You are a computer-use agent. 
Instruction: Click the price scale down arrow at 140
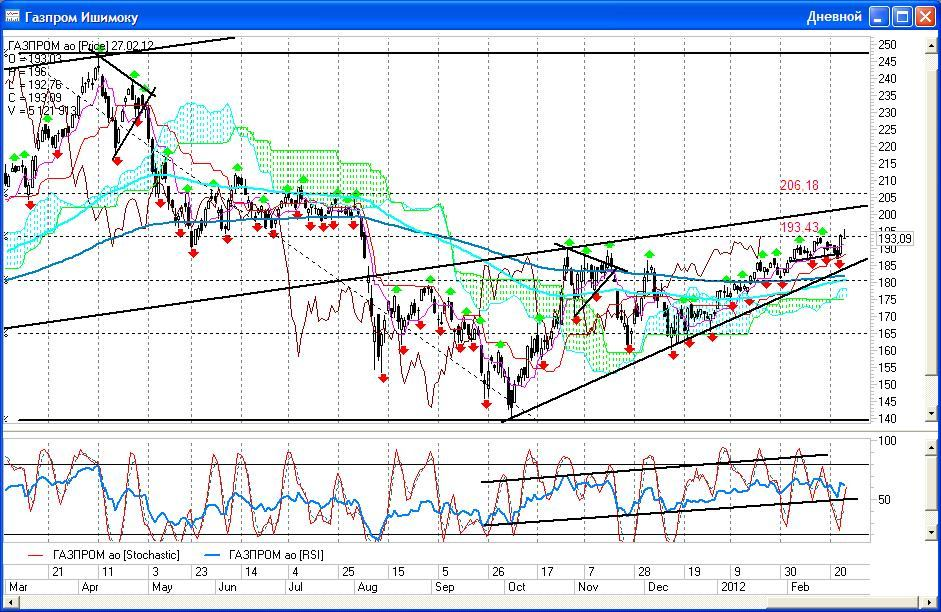[931, 413]
